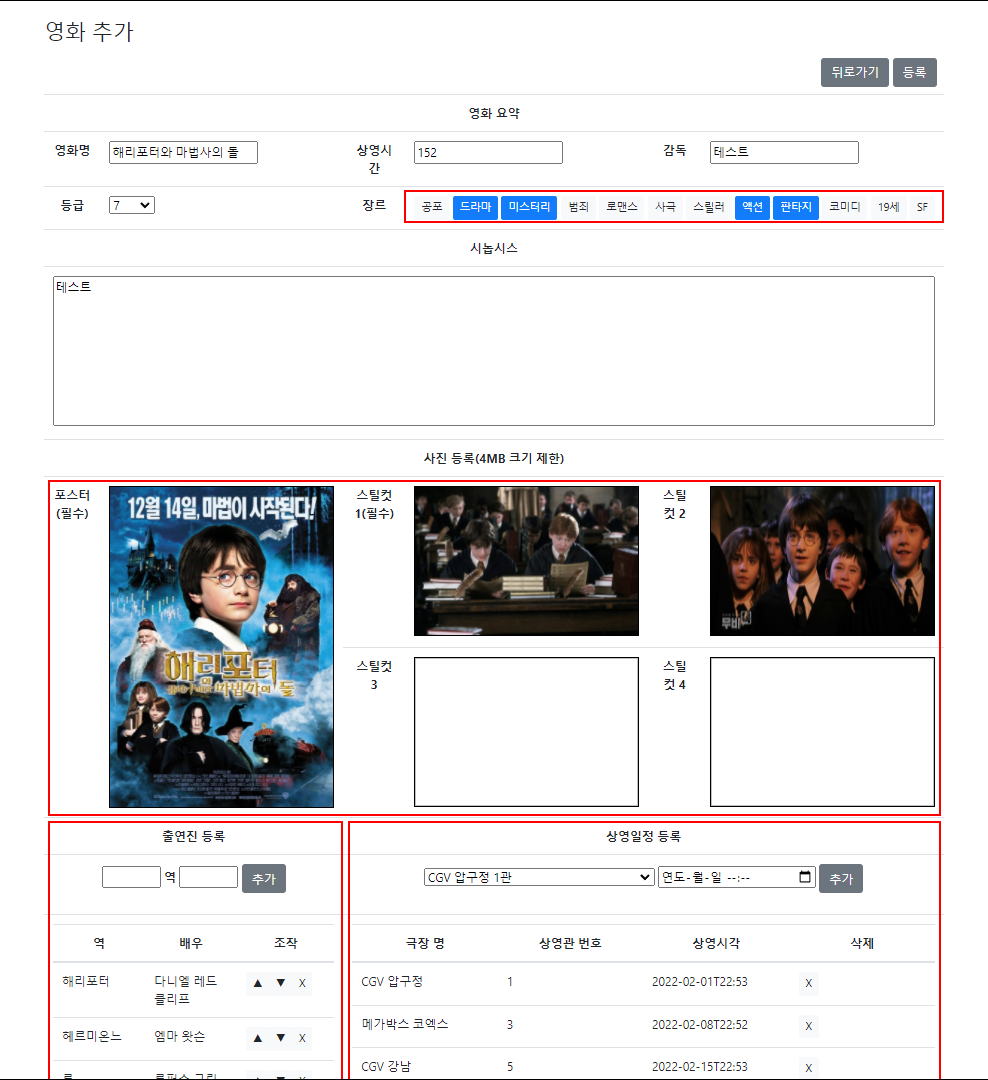
Task: Click the 메가박스 코엑스 theater name
Action: (405, 1024)
